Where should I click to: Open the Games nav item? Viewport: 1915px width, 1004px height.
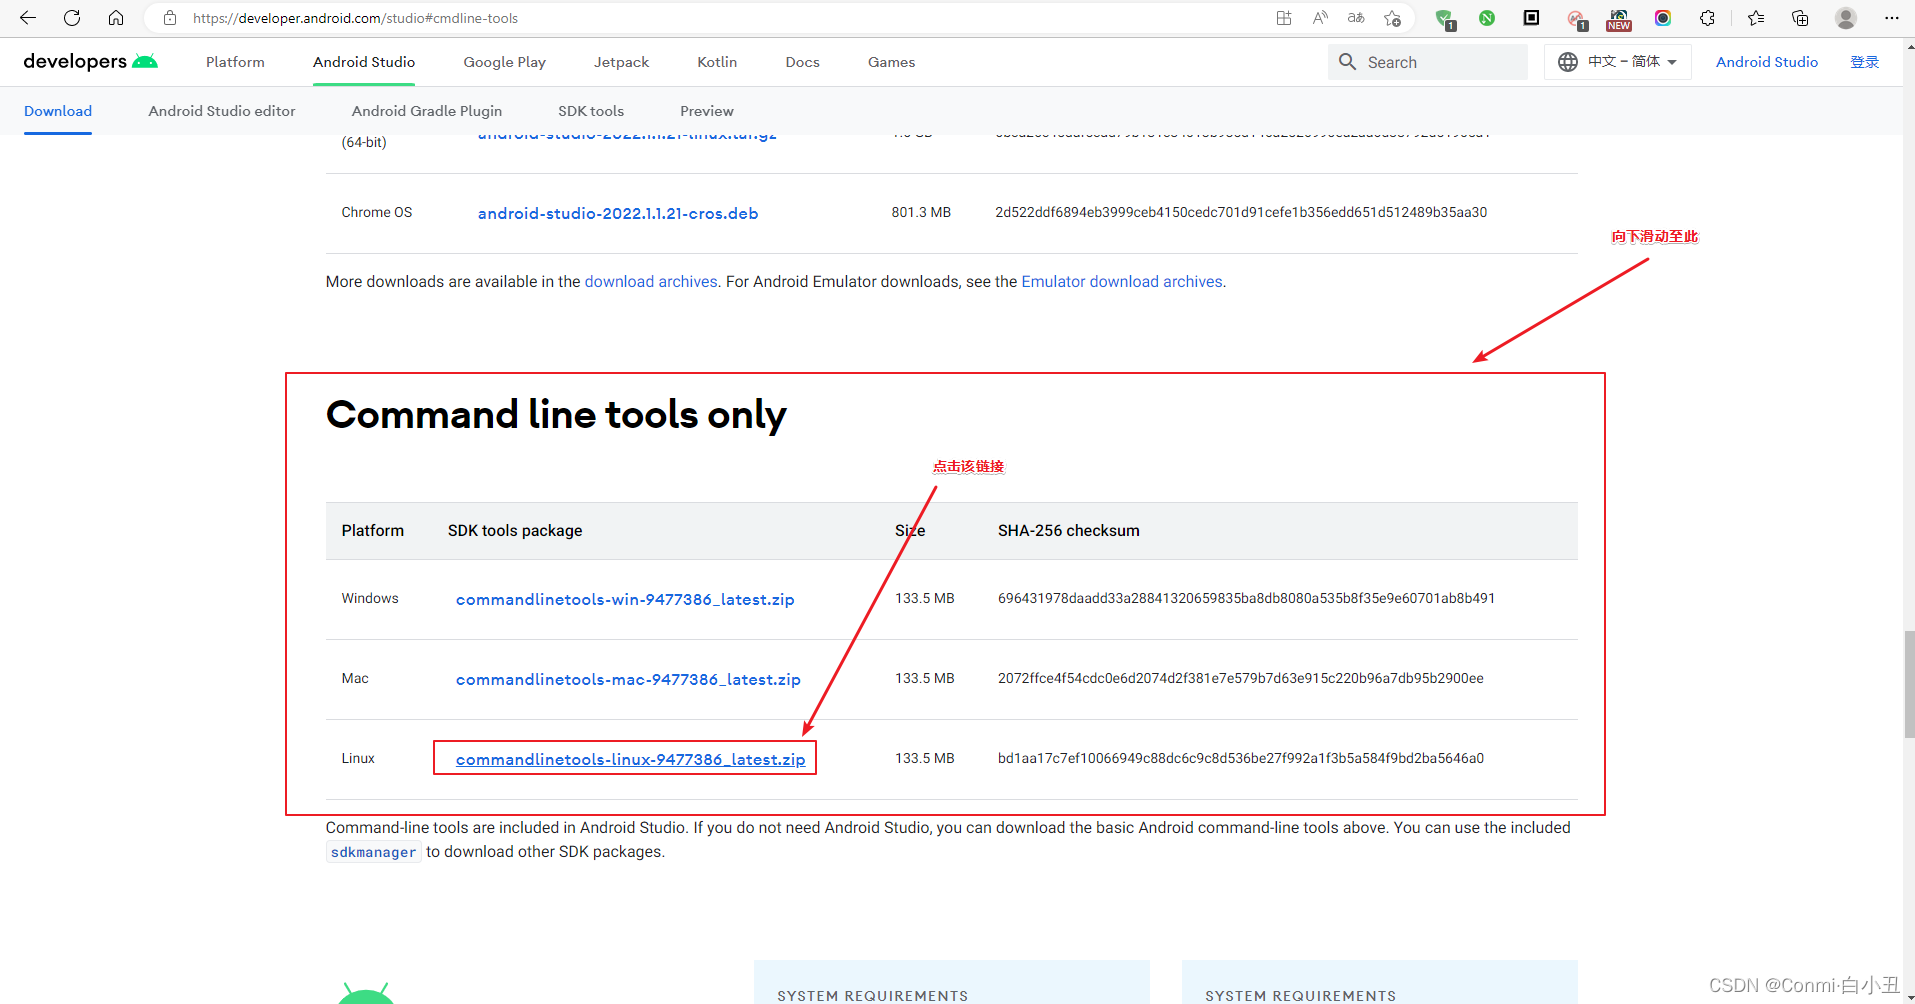891,62
